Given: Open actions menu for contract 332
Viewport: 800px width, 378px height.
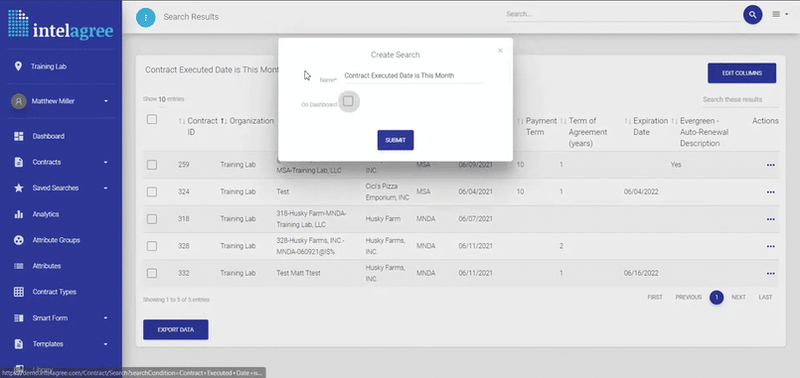Looking at the screenshot, I should [770, 273].
